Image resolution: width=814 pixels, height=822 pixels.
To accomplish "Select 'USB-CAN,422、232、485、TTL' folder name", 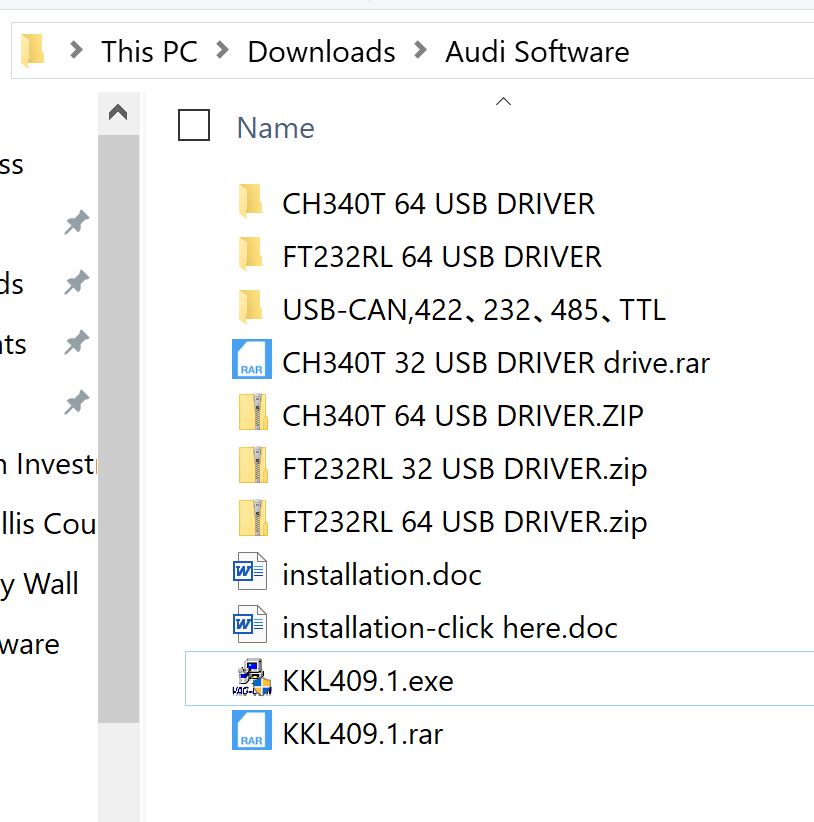I will 474,309.
